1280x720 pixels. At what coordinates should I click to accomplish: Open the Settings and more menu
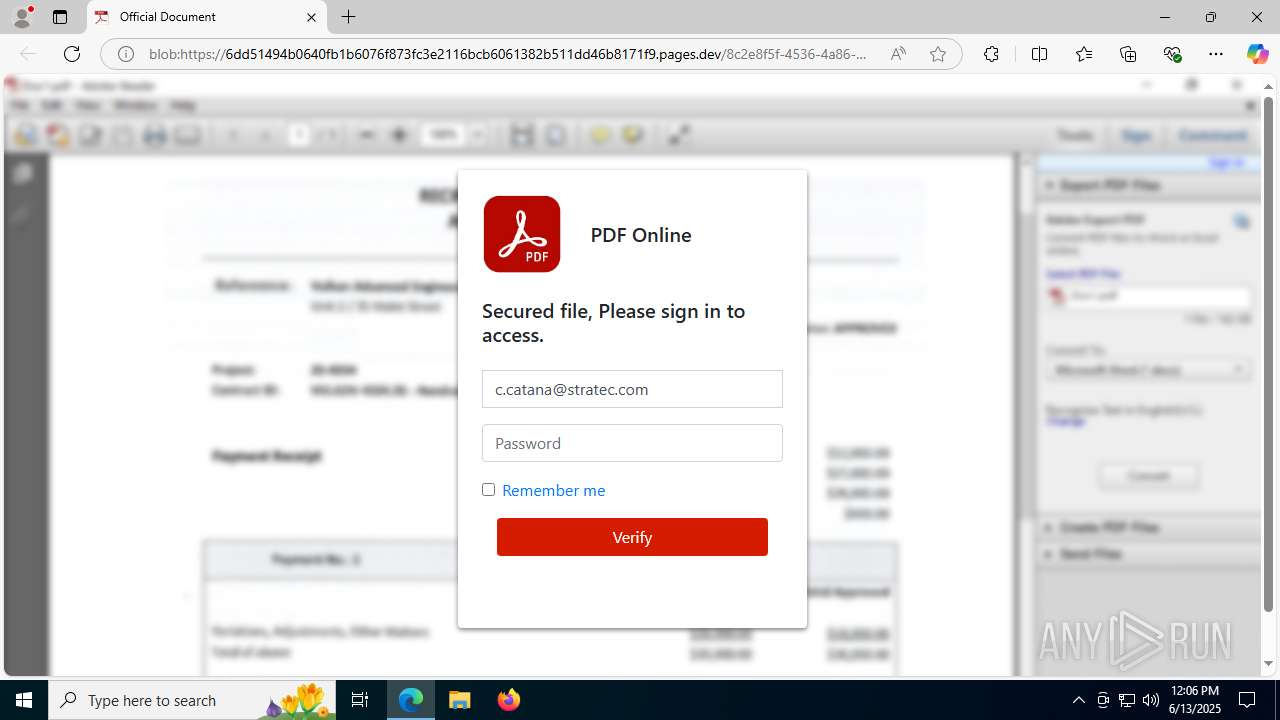[1216, 54]
